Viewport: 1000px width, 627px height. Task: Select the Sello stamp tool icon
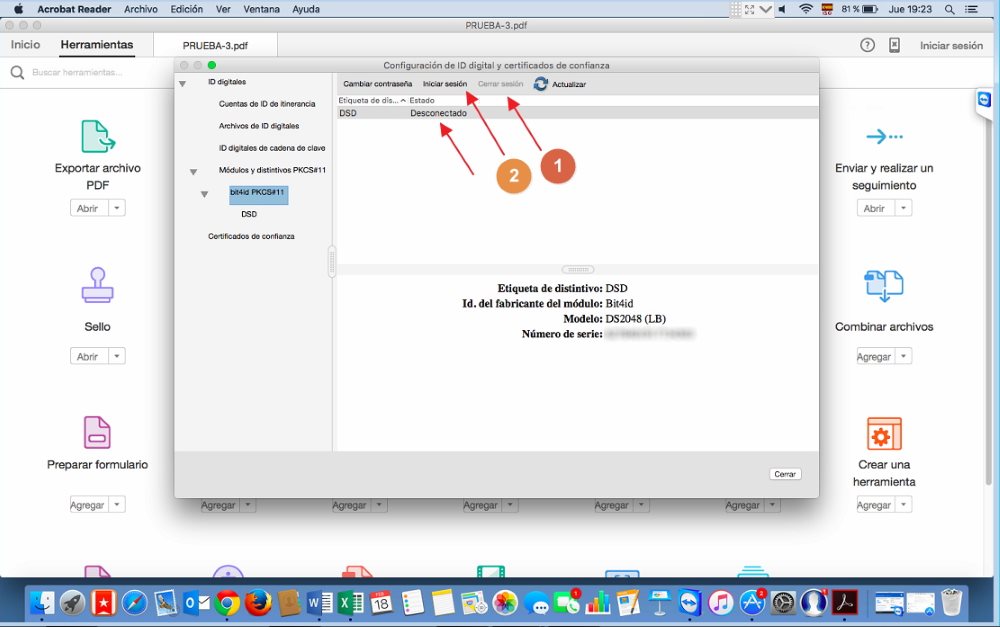98,284
